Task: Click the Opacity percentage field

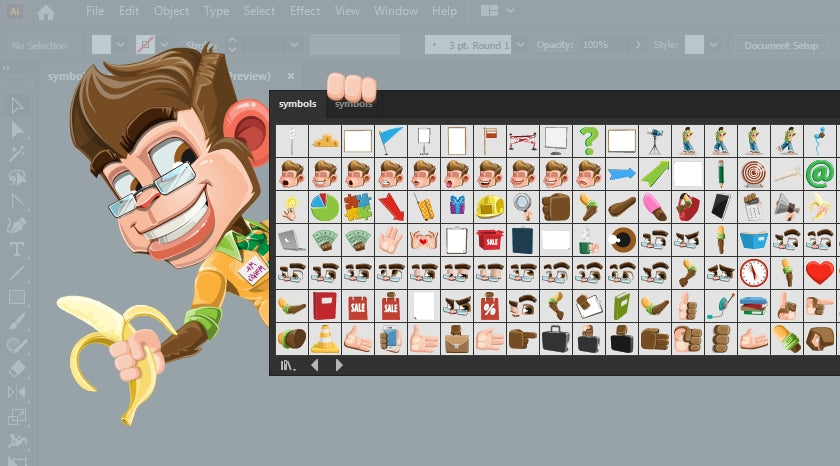Action: [603, 45]
